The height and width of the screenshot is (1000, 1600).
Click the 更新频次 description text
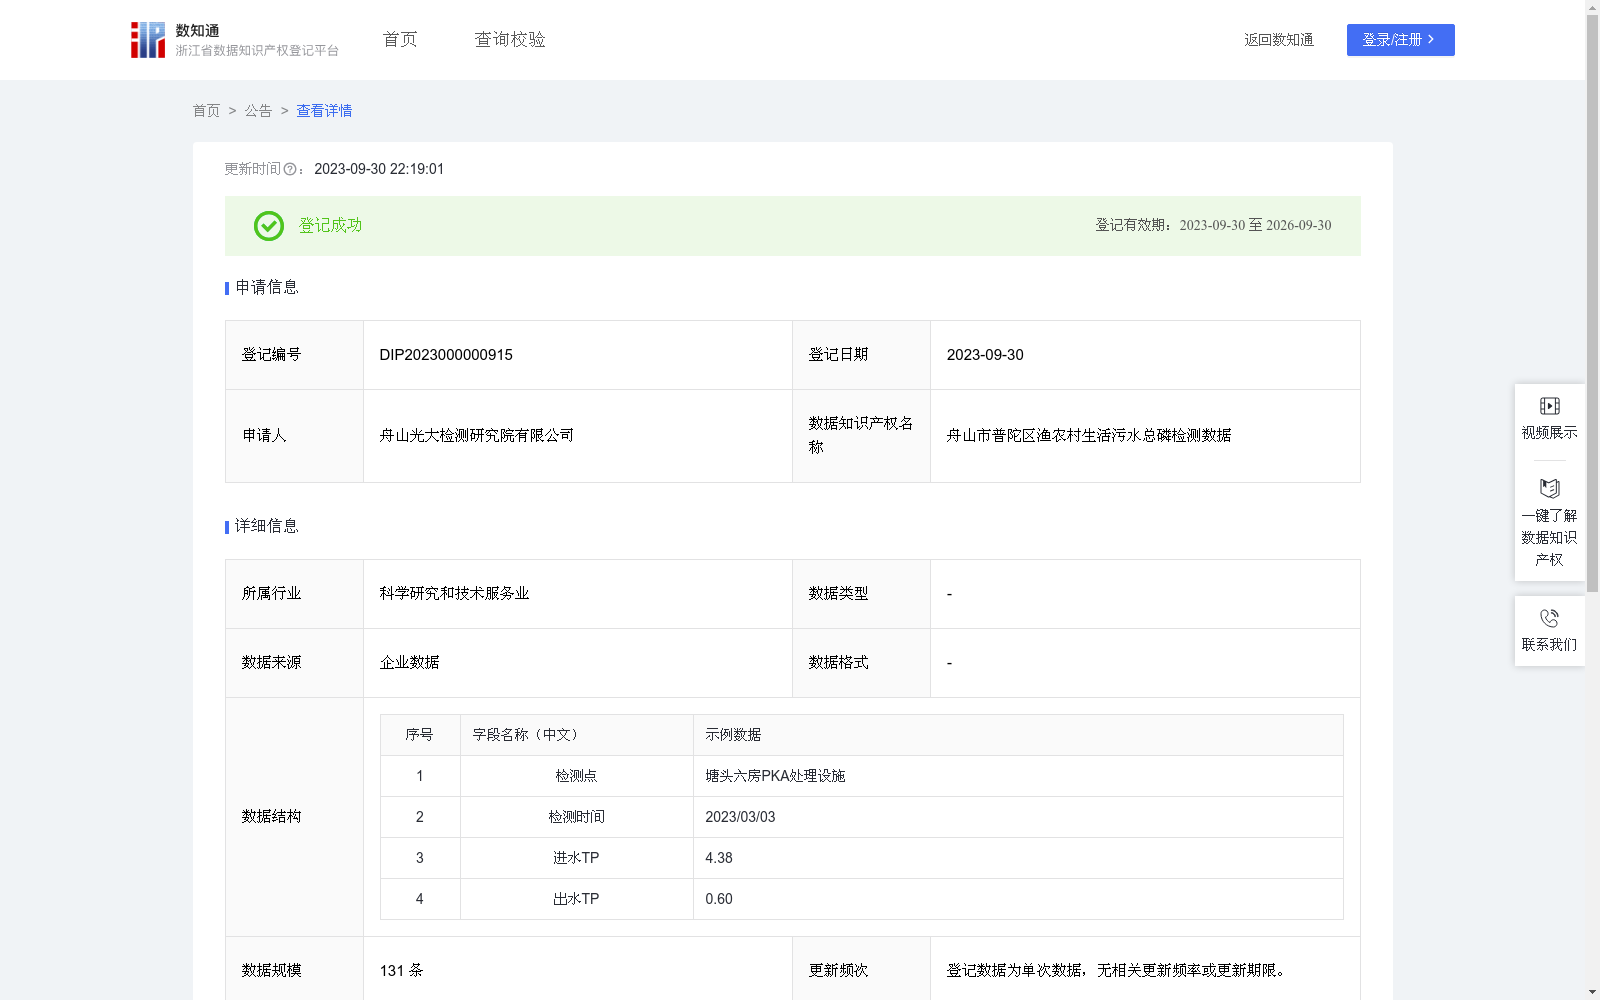click(1118, 971)
